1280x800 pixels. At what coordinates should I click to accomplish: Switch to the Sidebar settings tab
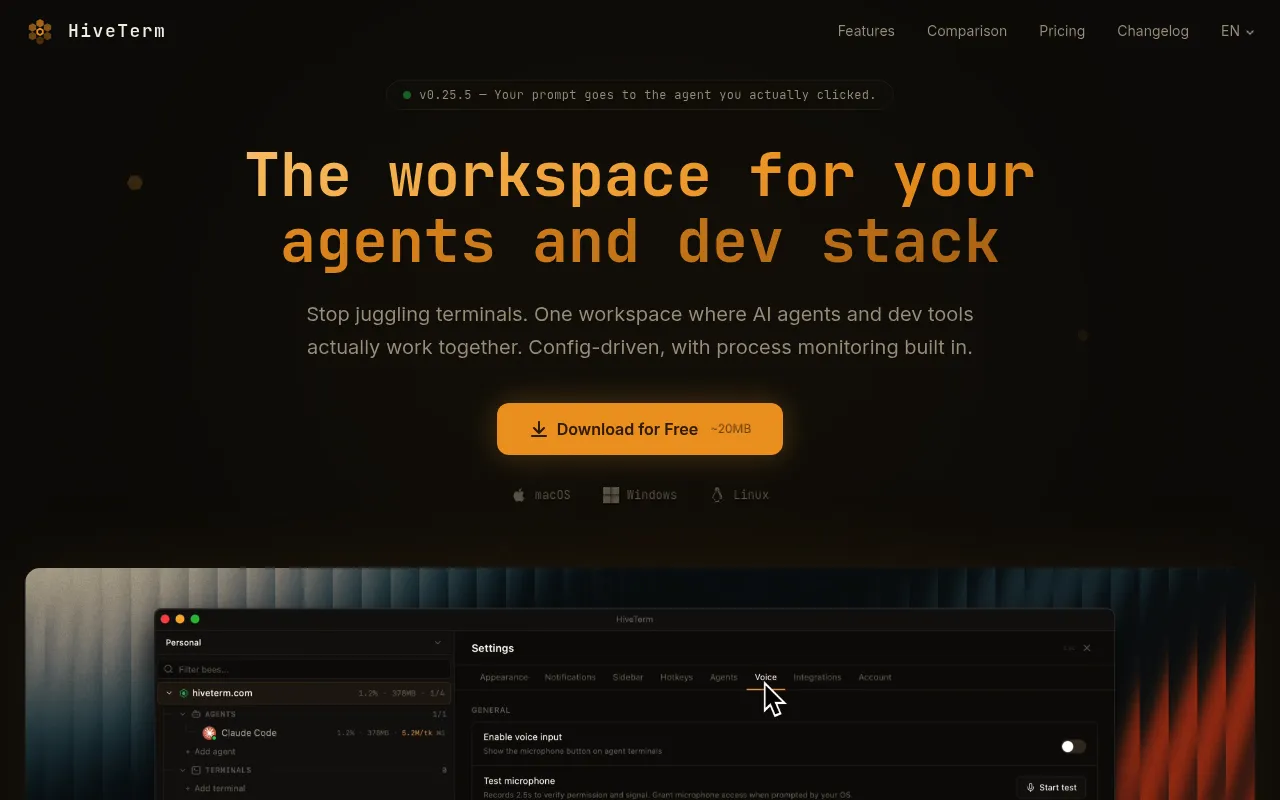coord(628,677)
